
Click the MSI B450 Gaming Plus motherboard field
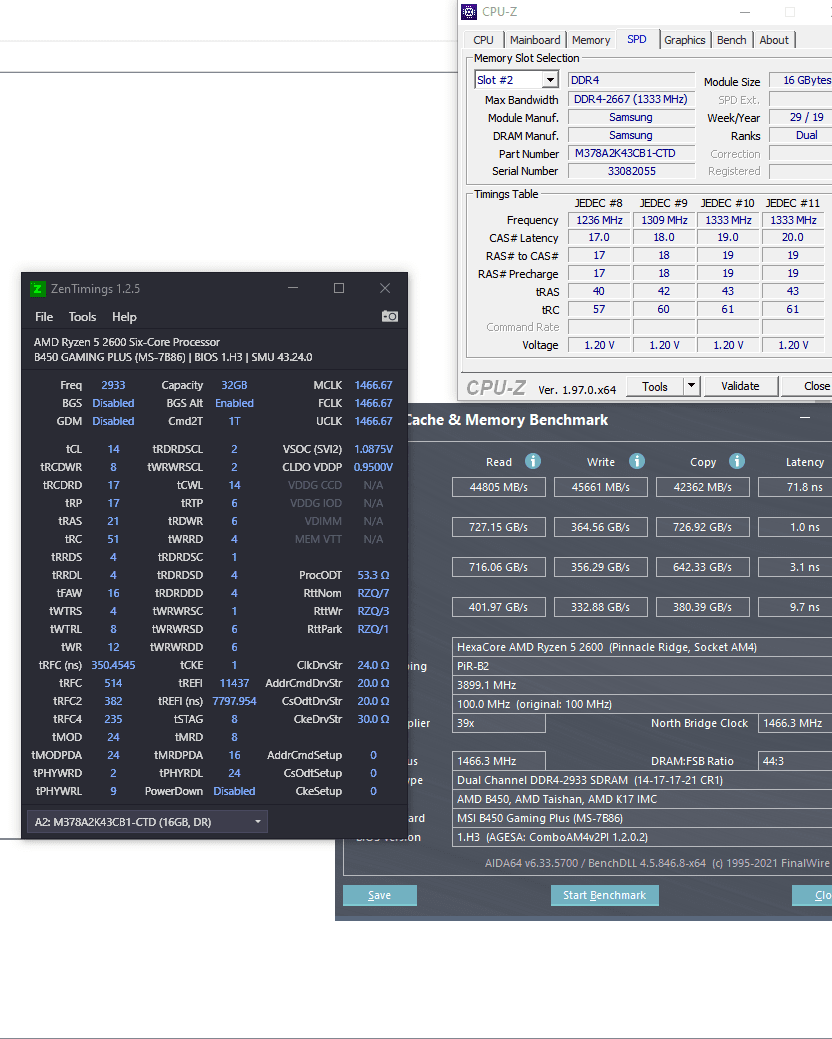pos(642,818)
